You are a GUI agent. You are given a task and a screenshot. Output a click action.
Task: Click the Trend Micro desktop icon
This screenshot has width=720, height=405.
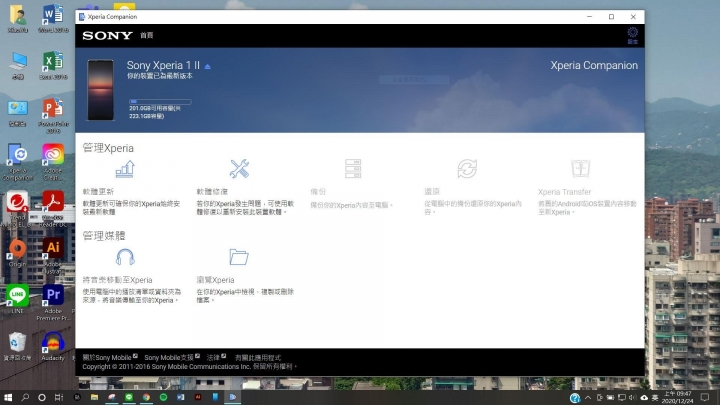(x=17, y=209)
